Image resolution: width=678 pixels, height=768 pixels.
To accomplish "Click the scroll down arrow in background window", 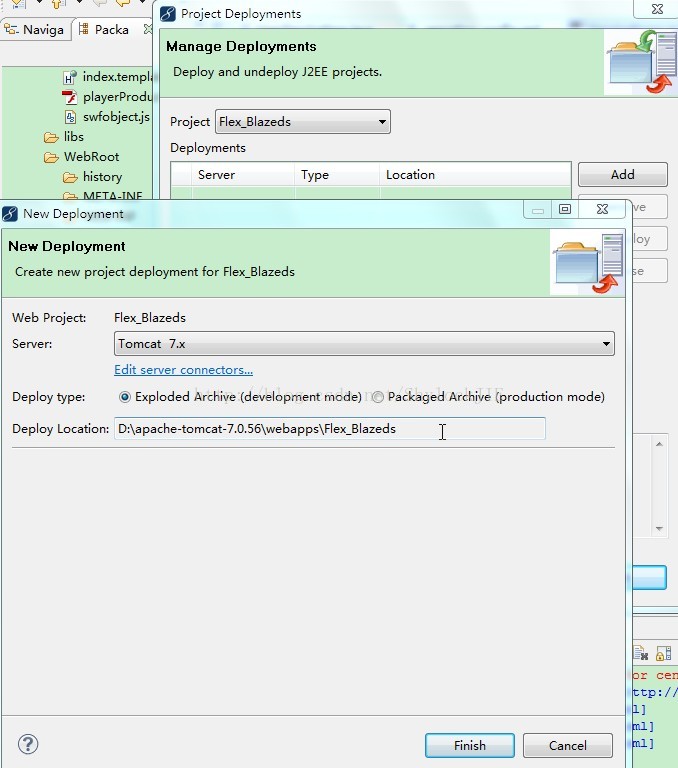I will pyautogui.click(x=659, y=528).
